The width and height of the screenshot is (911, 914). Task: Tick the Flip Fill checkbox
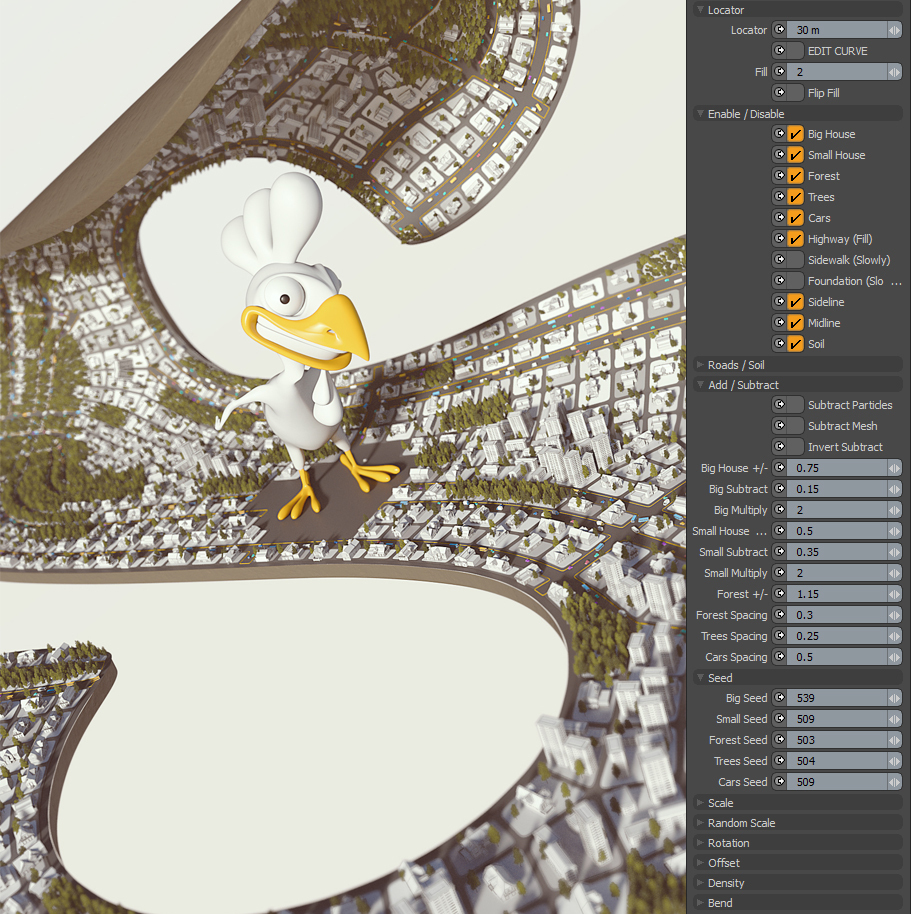point(796,93)
